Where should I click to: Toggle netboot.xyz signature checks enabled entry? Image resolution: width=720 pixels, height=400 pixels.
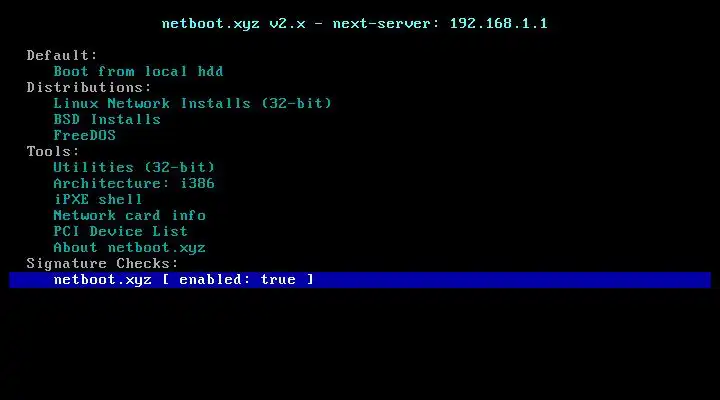click(360, 280)
